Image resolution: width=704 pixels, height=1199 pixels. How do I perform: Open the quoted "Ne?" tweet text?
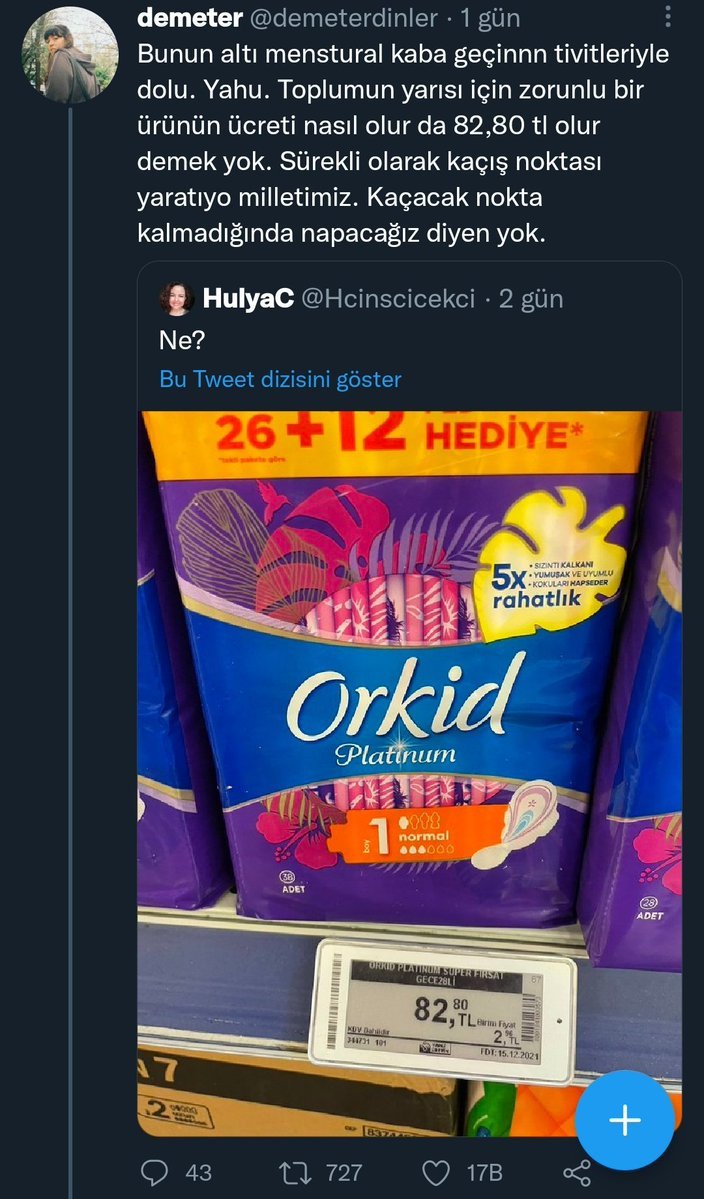182,340
